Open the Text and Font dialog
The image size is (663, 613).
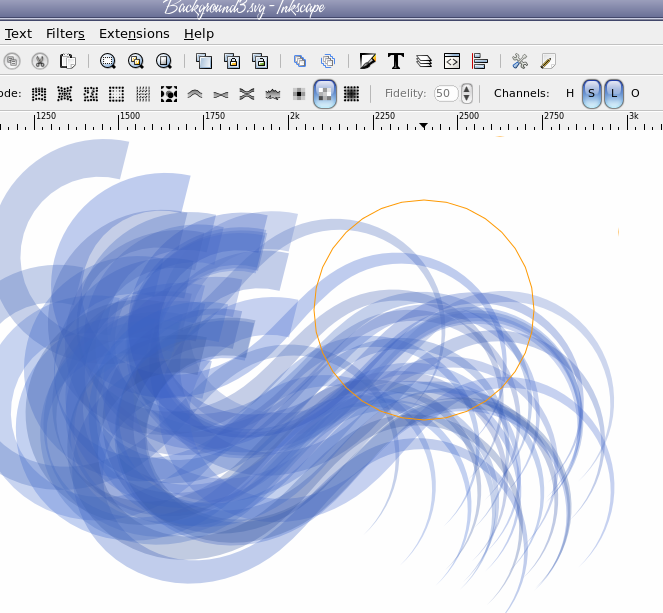[x=396, y=61]
